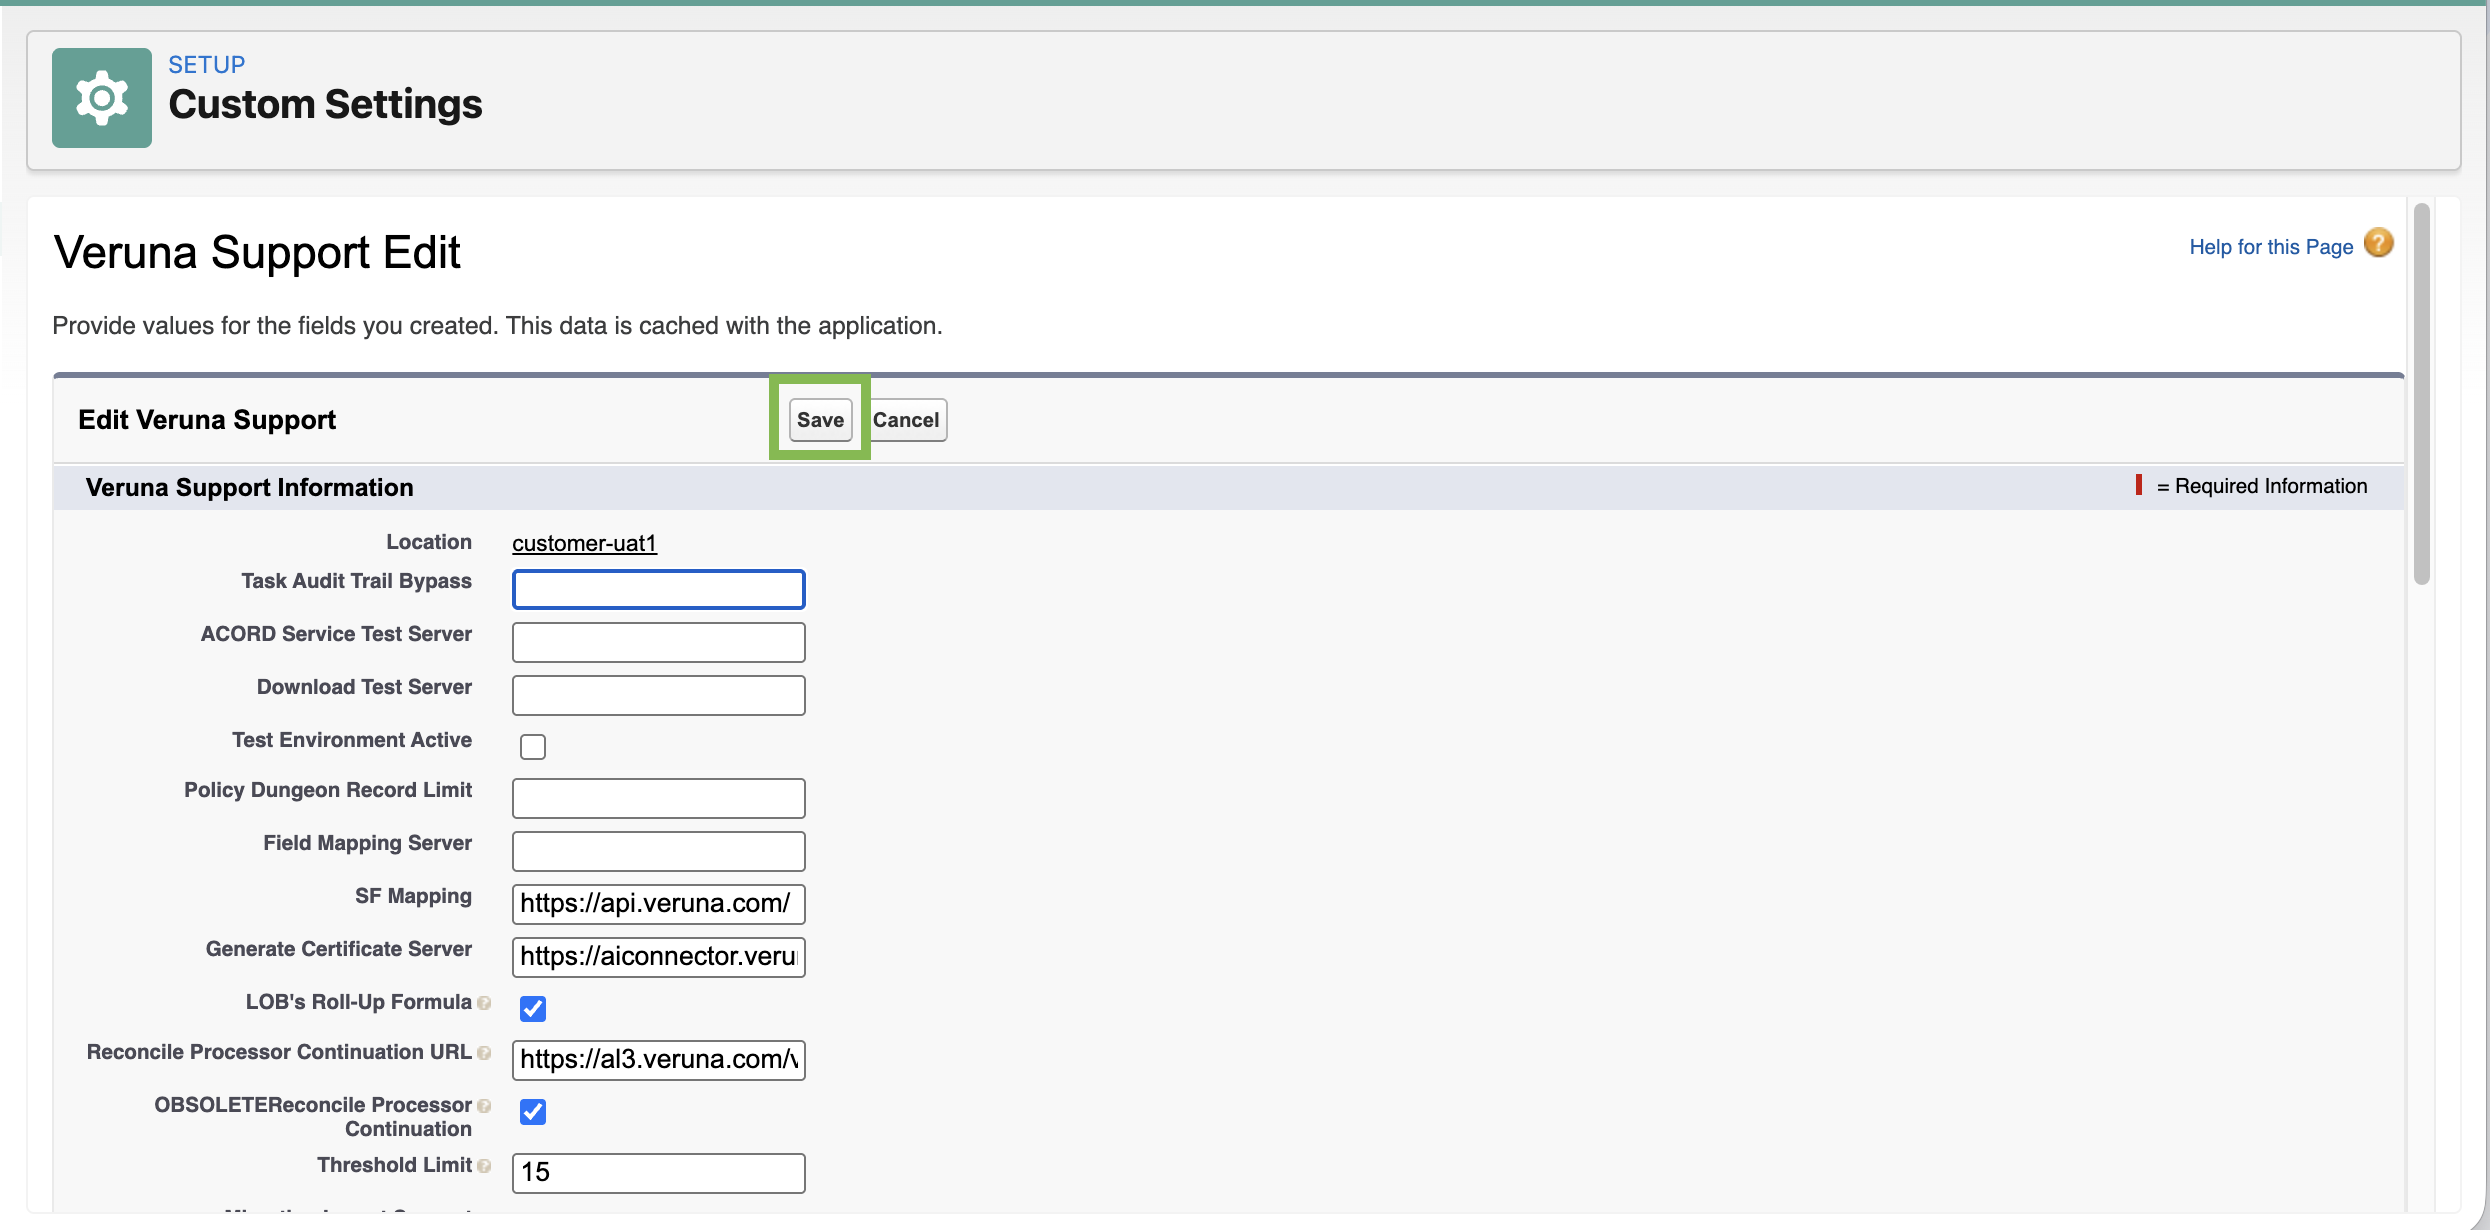Click the Veruna Support Edit page title
This screenshot has height=1230, width=2490.
(x=257, y=252)
